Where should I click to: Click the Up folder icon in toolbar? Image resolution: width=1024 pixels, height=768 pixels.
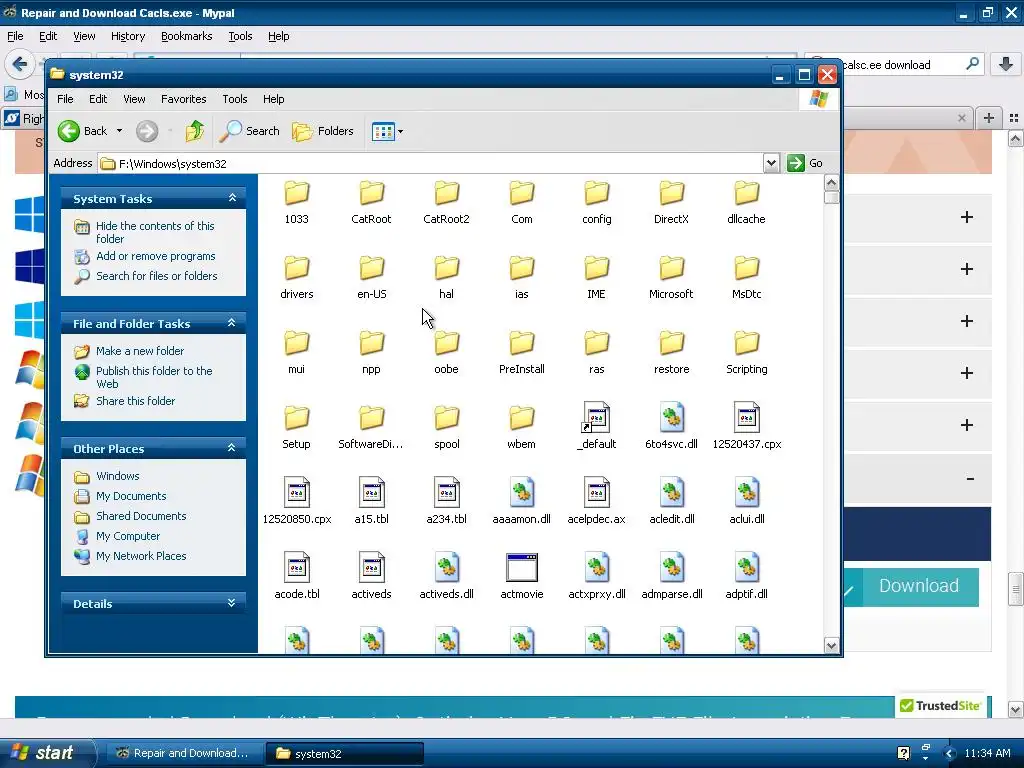(194, 131)
